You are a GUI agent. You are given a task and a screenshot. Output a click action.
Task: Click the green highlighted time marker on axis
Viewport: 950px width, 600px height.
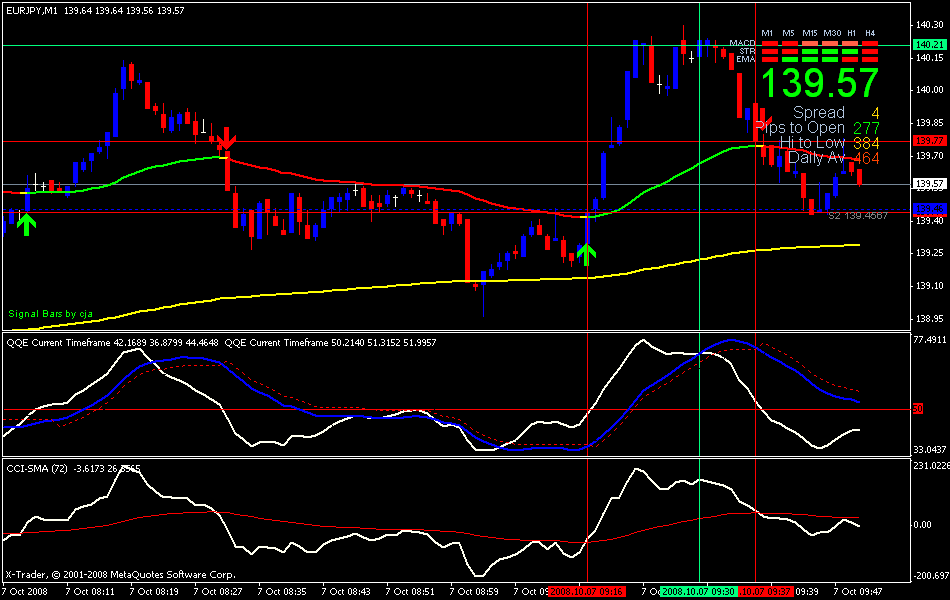[x=699, y=591]
